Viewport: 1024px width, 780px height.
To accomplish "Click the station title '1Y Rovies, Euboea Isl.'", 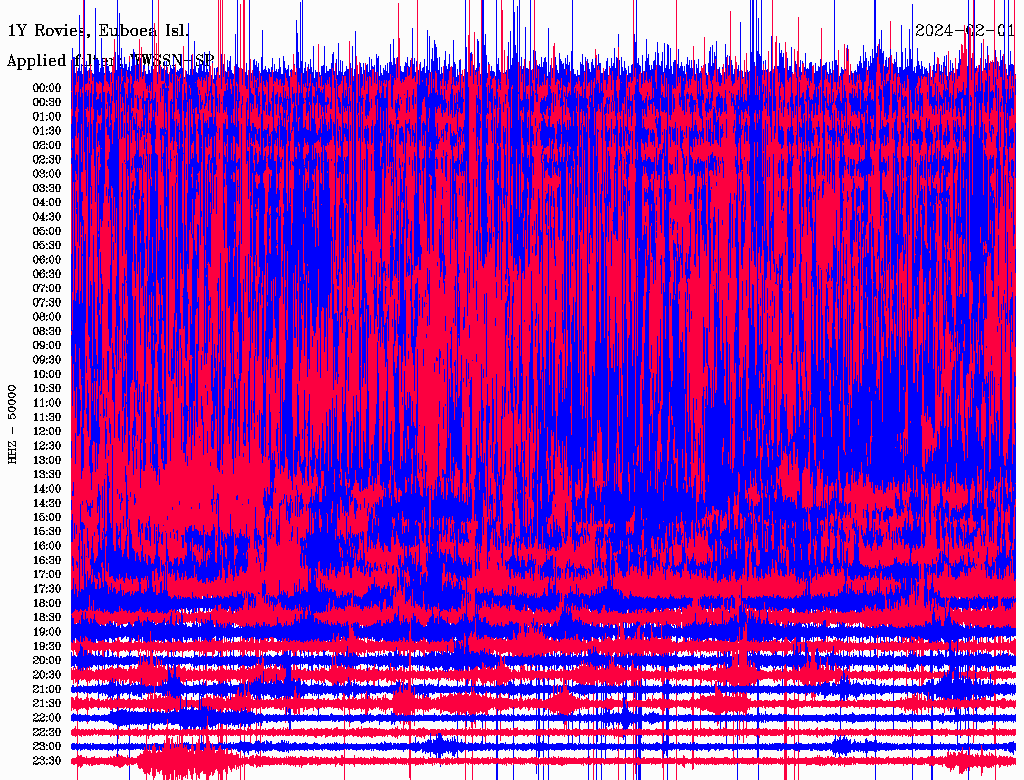I will tap(97, 31).
